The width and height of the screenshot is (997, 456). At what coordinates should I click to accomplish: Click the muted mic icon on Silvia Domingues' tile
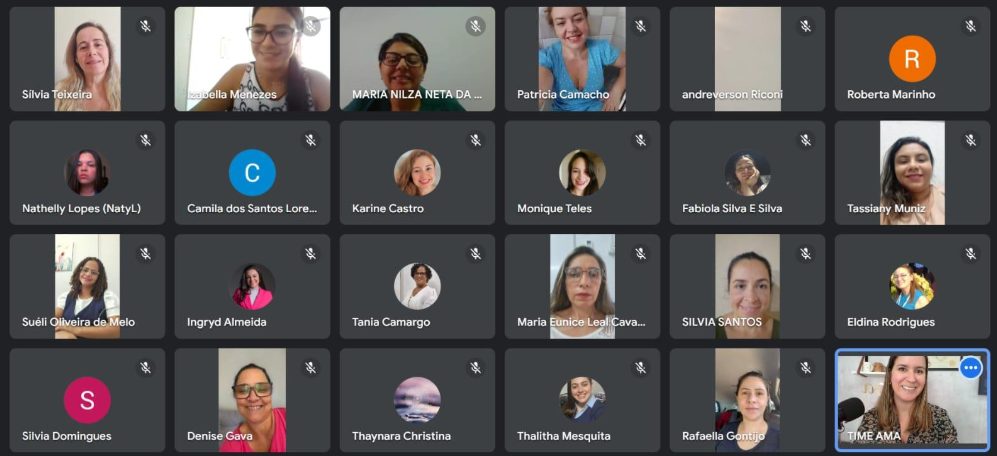(146, 368)
